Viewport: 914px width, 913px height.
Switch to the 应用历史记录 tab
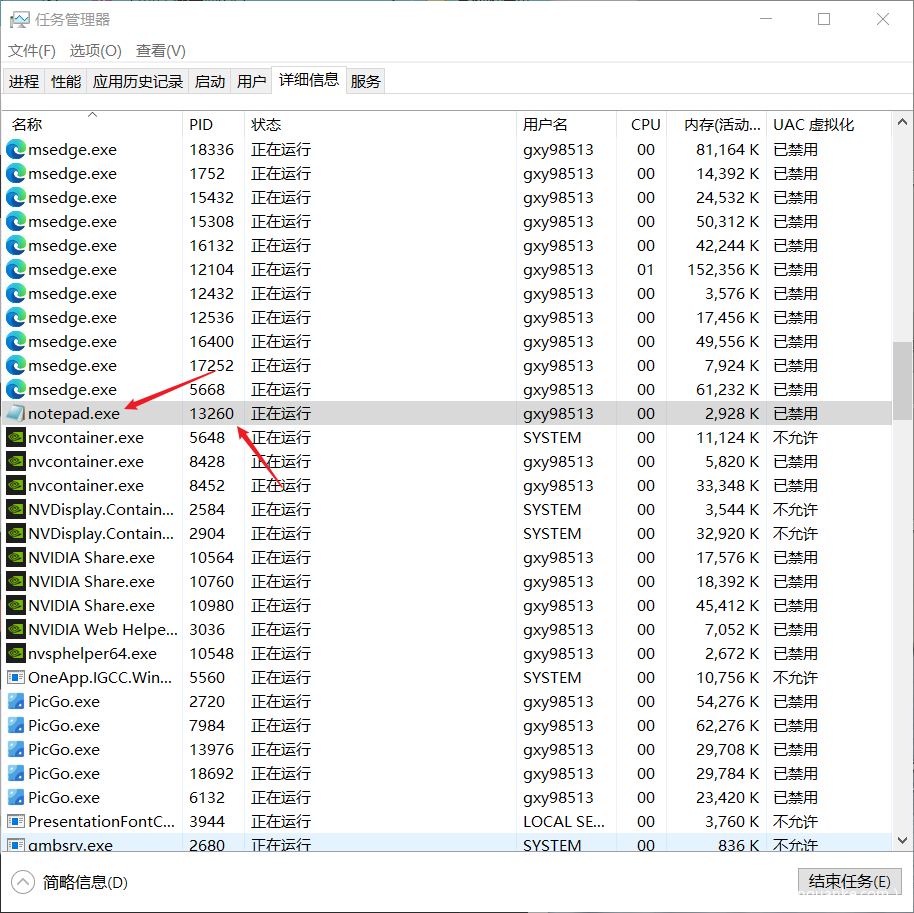[138, 81]
